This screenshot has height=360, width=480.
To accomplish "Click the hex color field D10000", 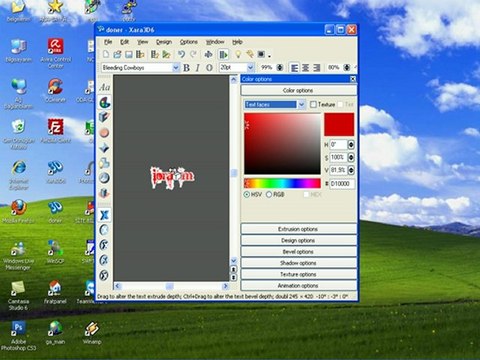I will (x=342, y=184).
